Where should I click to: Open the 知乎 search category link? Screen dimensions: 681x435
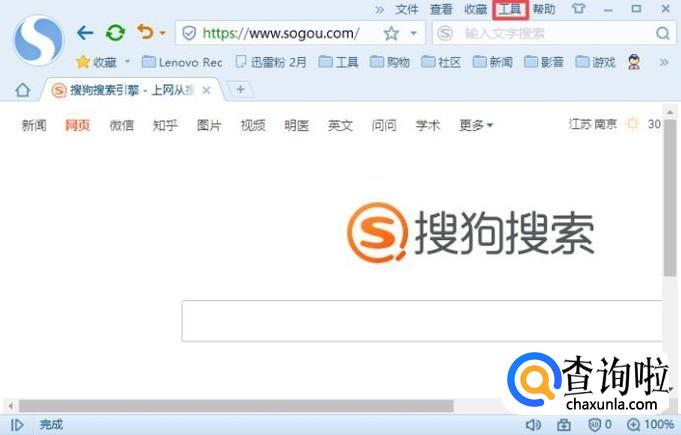[x=165, y=125]
